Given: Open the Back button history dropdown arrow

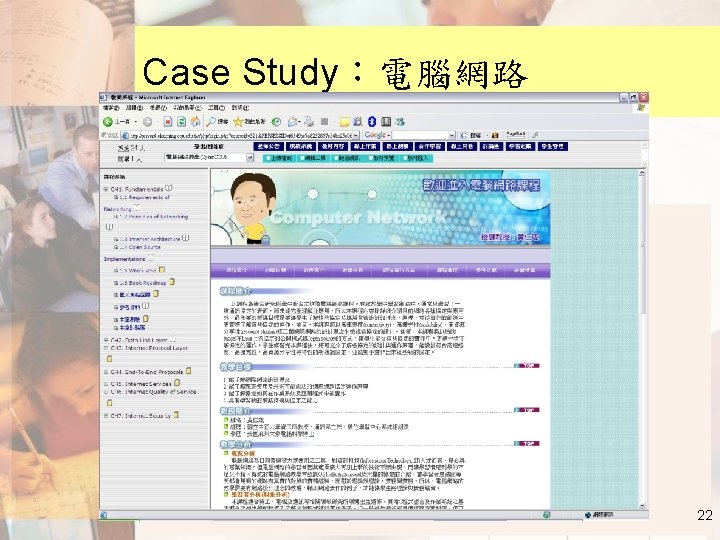Looking at the screenshot, I should pos(136,122).
